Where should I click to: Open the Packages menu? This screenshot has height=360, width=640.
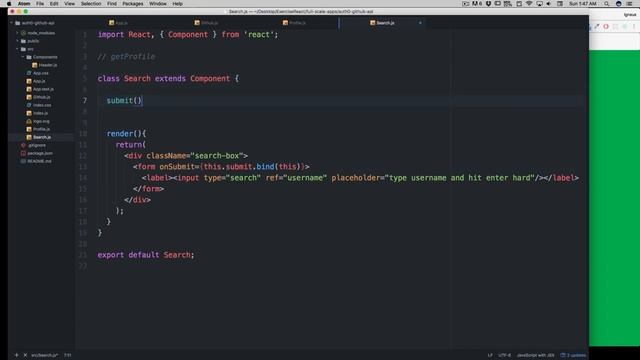[133, 4]
